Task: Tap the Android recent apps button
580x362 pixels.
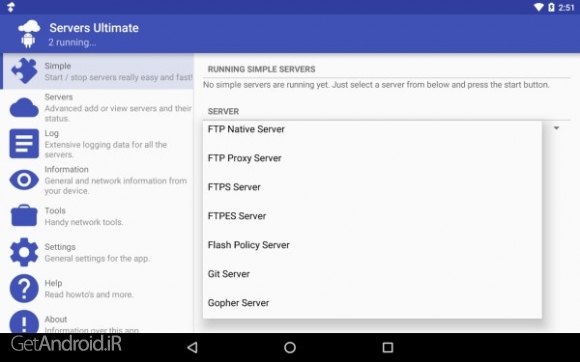Action: [388, 347]
